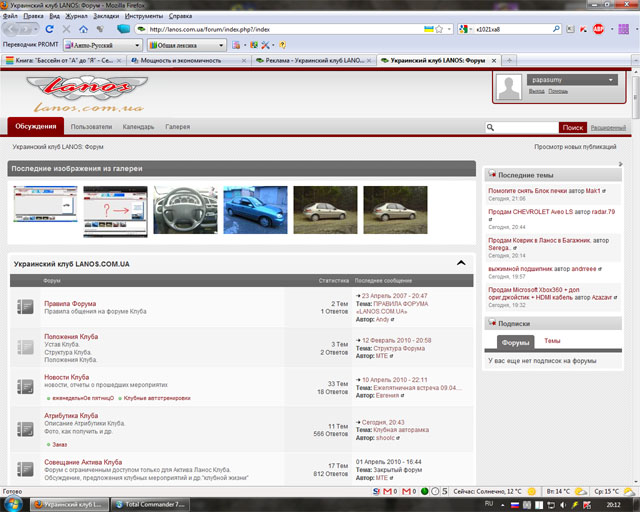The width and height of the screenshot is (640, 512).
Task: Open a new browser tab button
Action: (x=509, y=60)
